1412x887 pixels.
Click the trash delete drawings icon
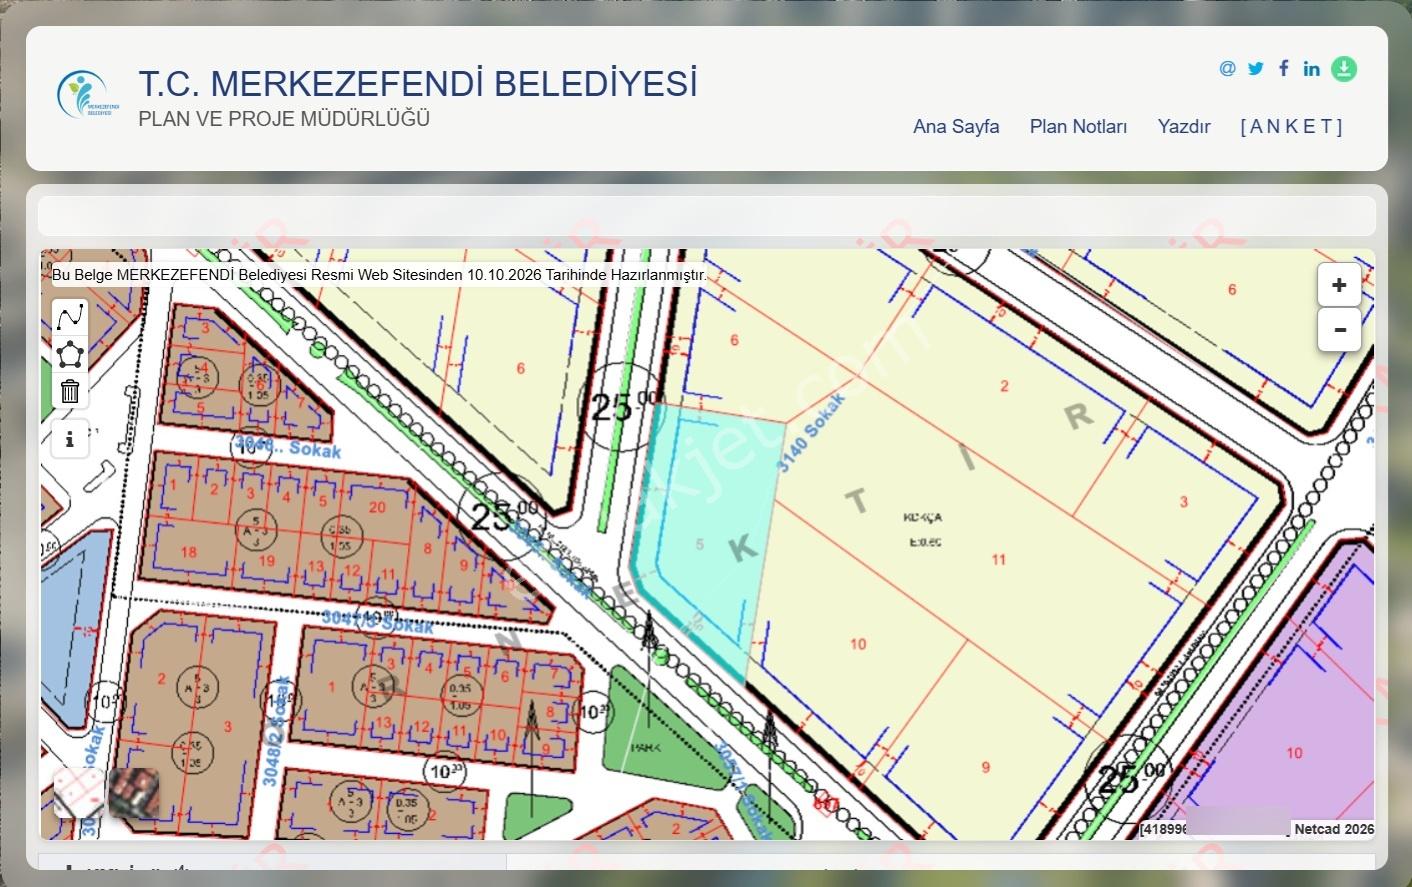pos(70,391)
